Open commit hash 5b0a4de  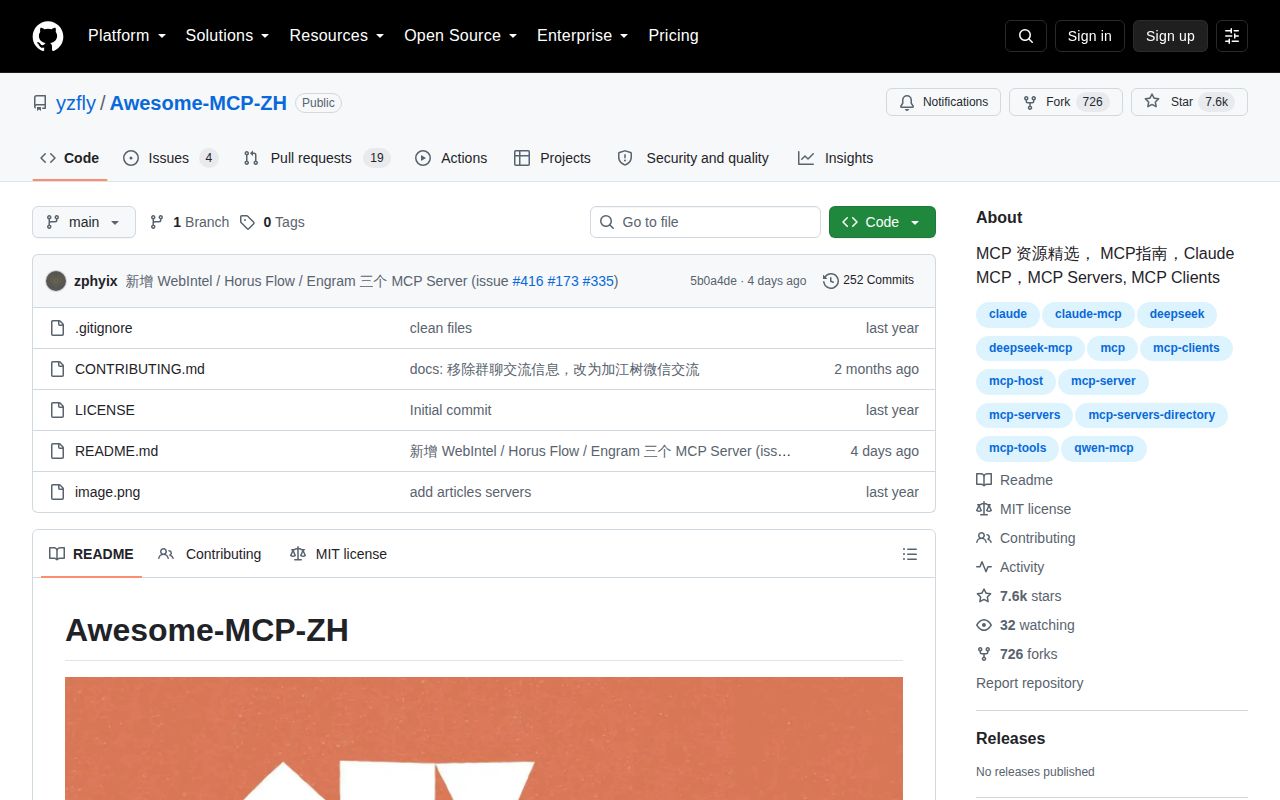713,281
